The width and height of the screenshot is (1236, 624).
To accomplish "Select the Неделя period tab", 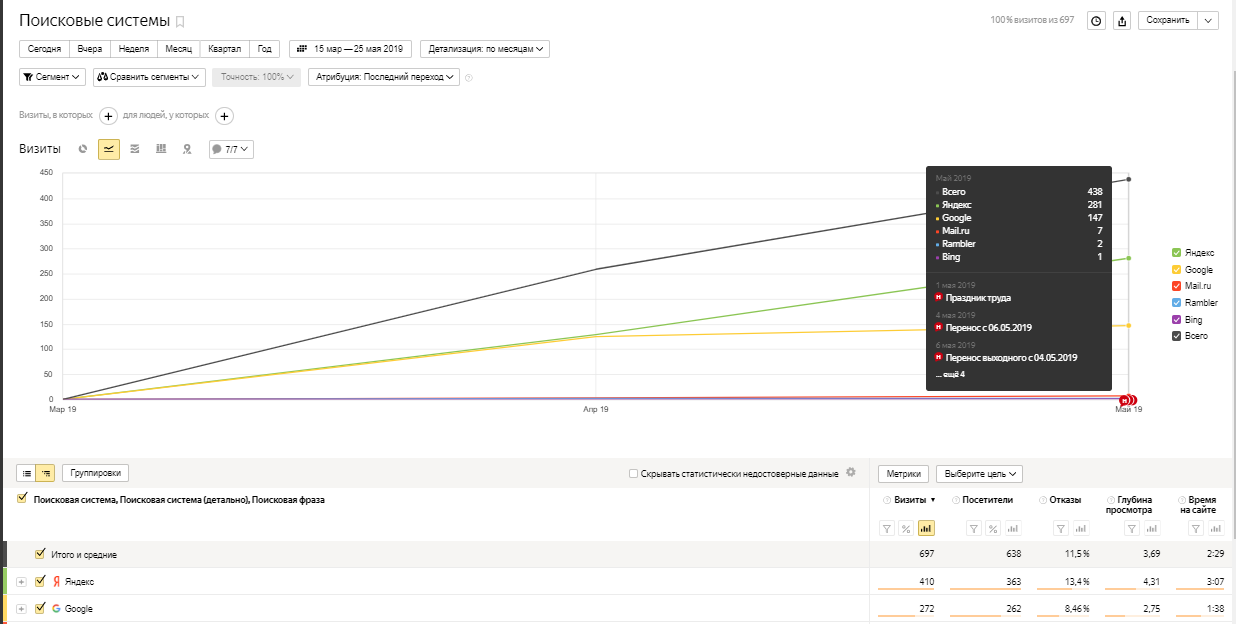I will coord(133,48).
